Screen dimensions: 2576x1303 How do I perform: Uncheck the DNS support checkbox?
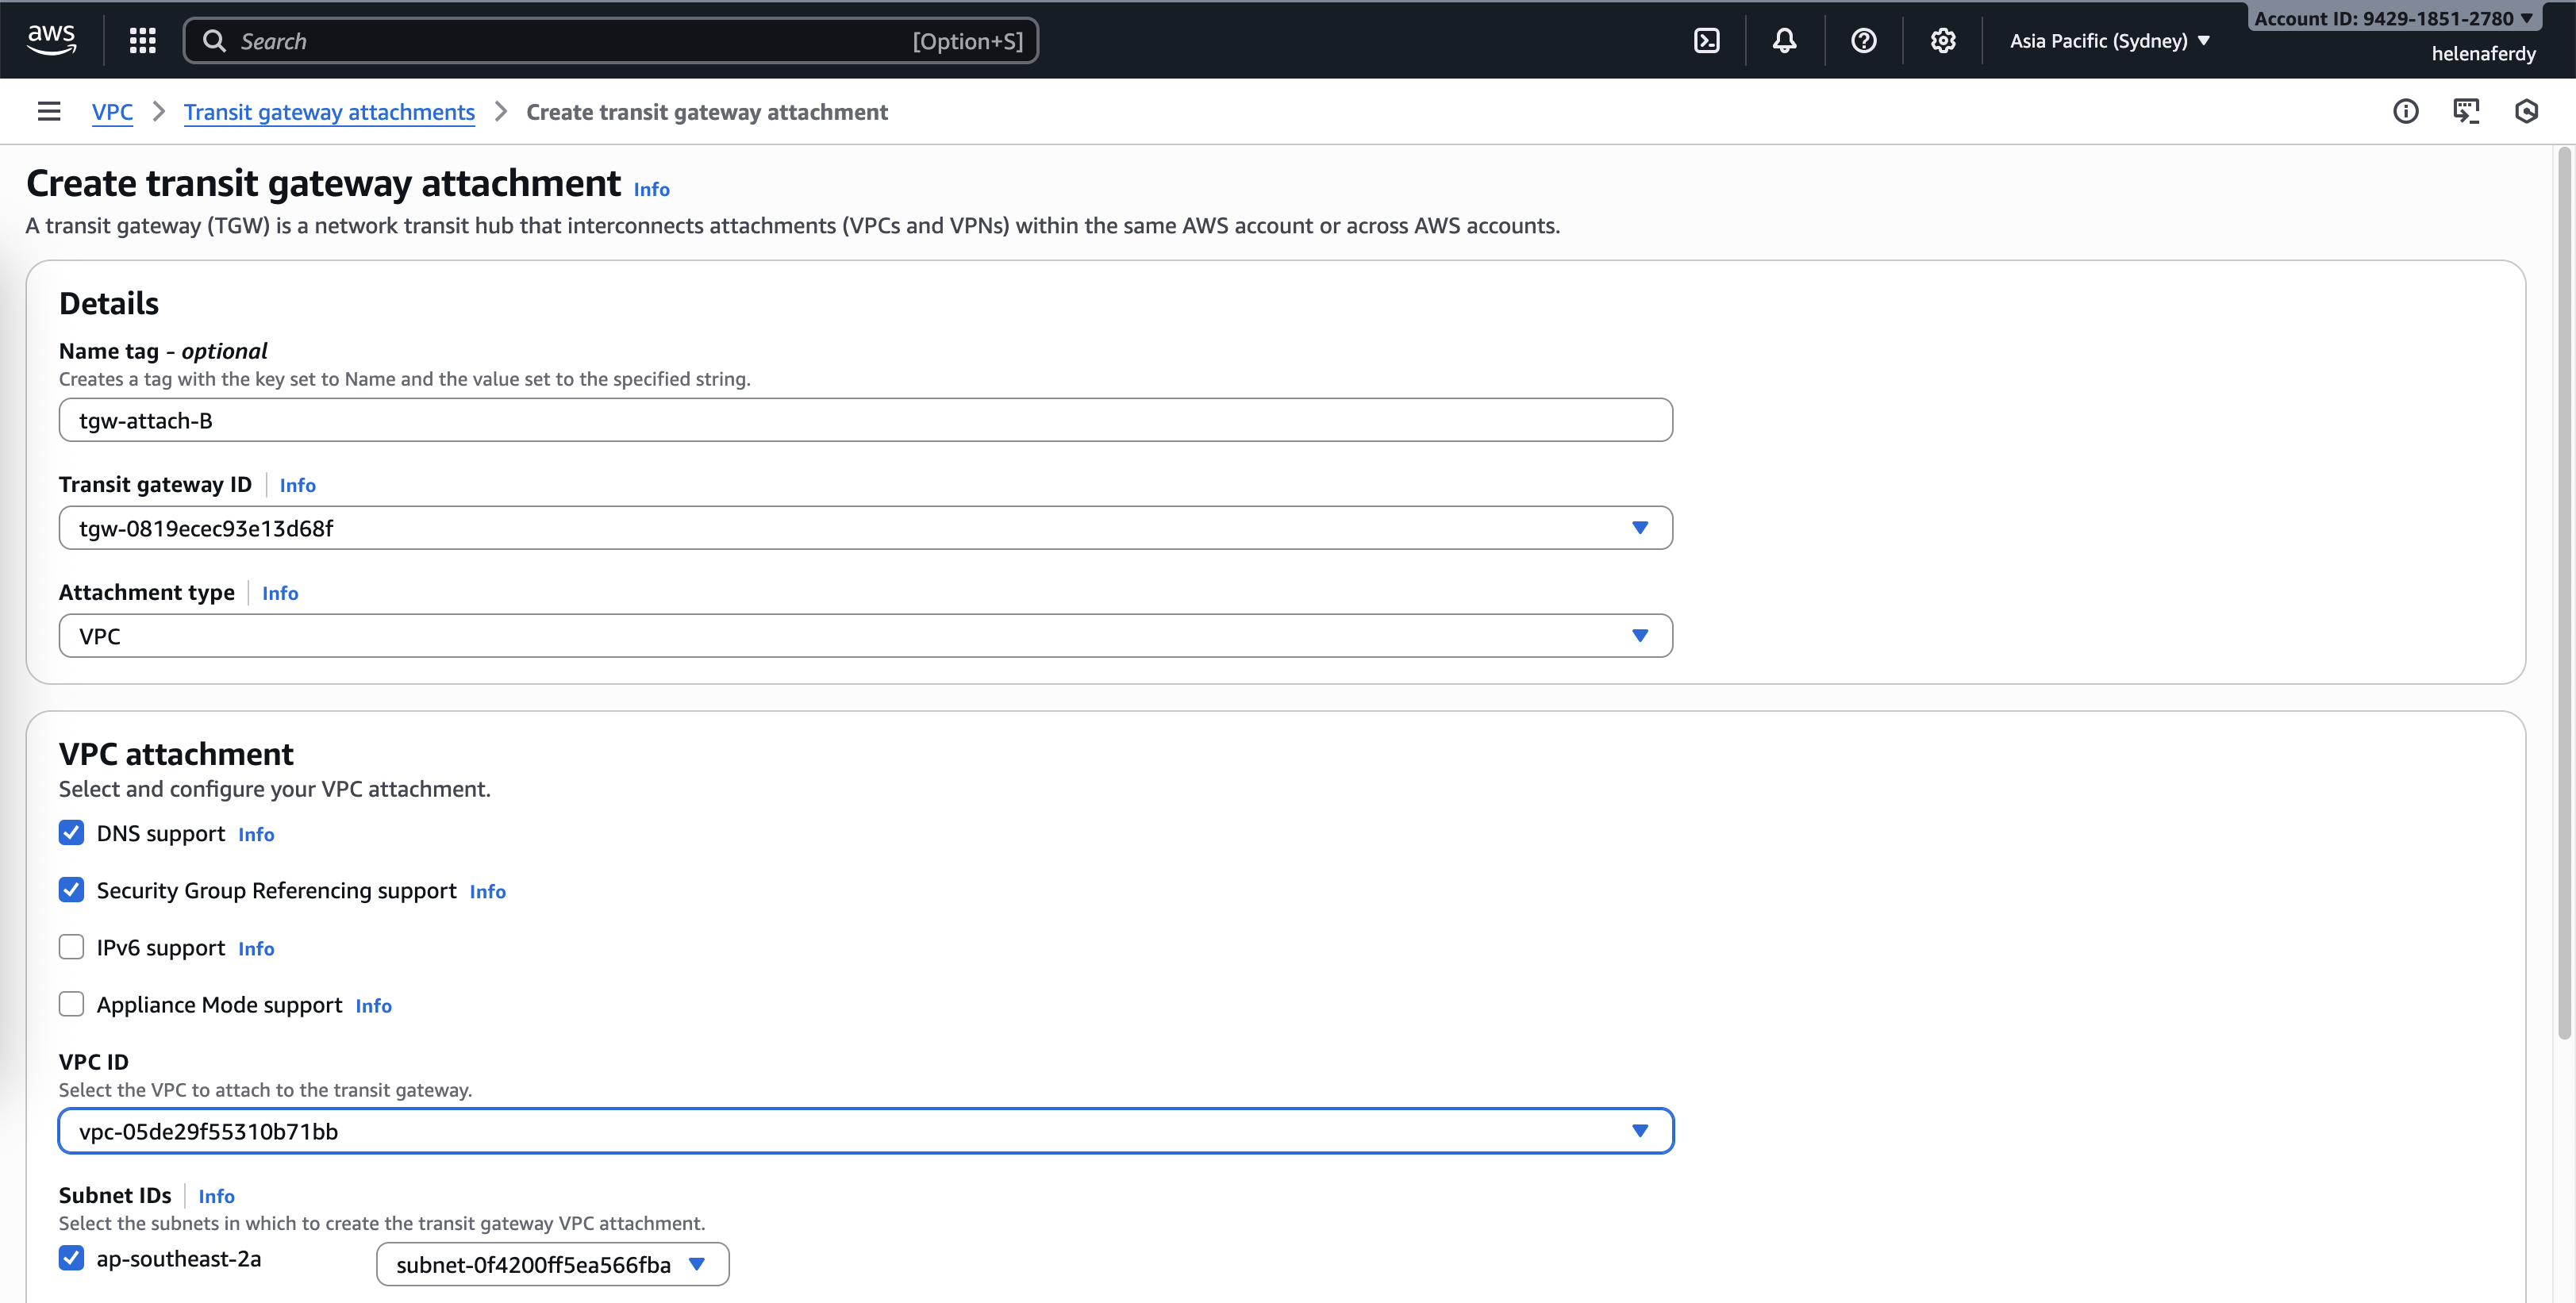pyautogui.click(x=71, y=833)
